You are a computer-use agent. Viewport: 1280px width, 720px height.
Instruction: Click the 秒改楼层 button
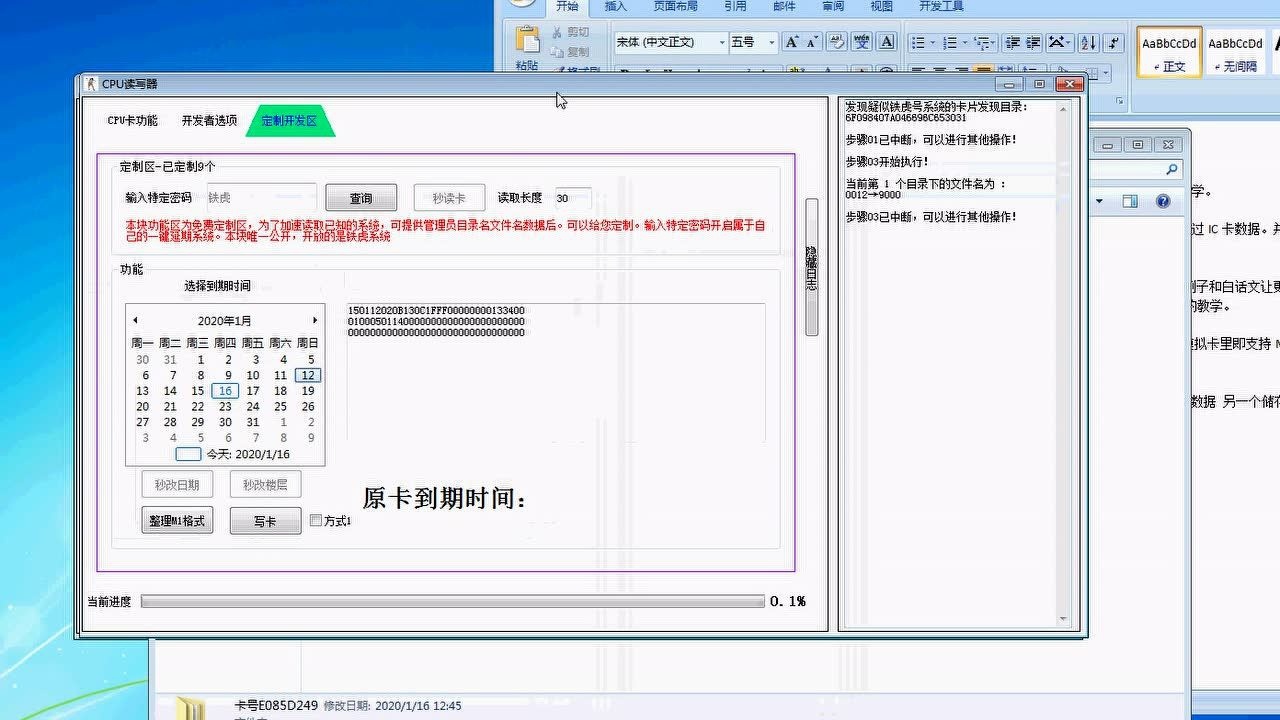[265, 485]
